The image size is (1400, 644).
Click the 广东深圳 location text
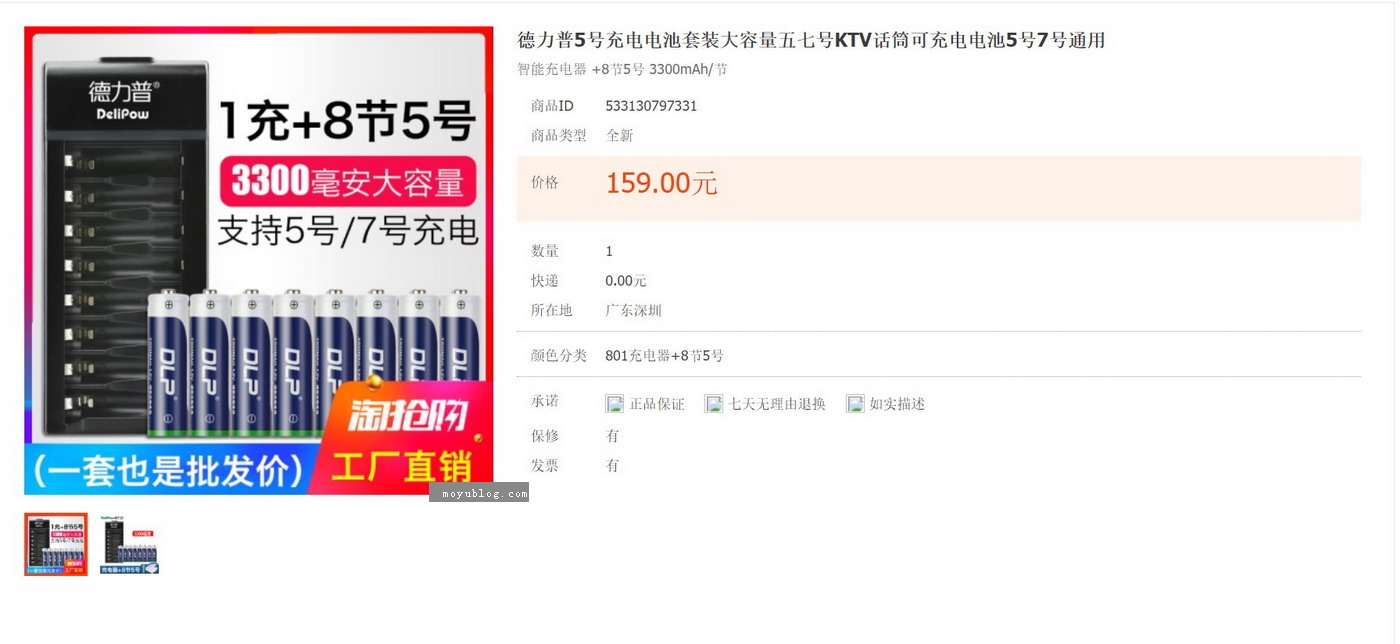[633, 310]
